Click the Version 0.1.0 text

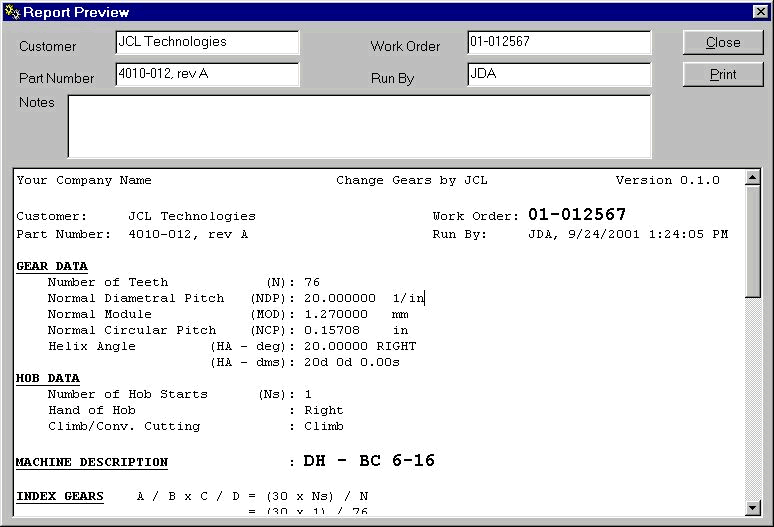click(667, 180)
